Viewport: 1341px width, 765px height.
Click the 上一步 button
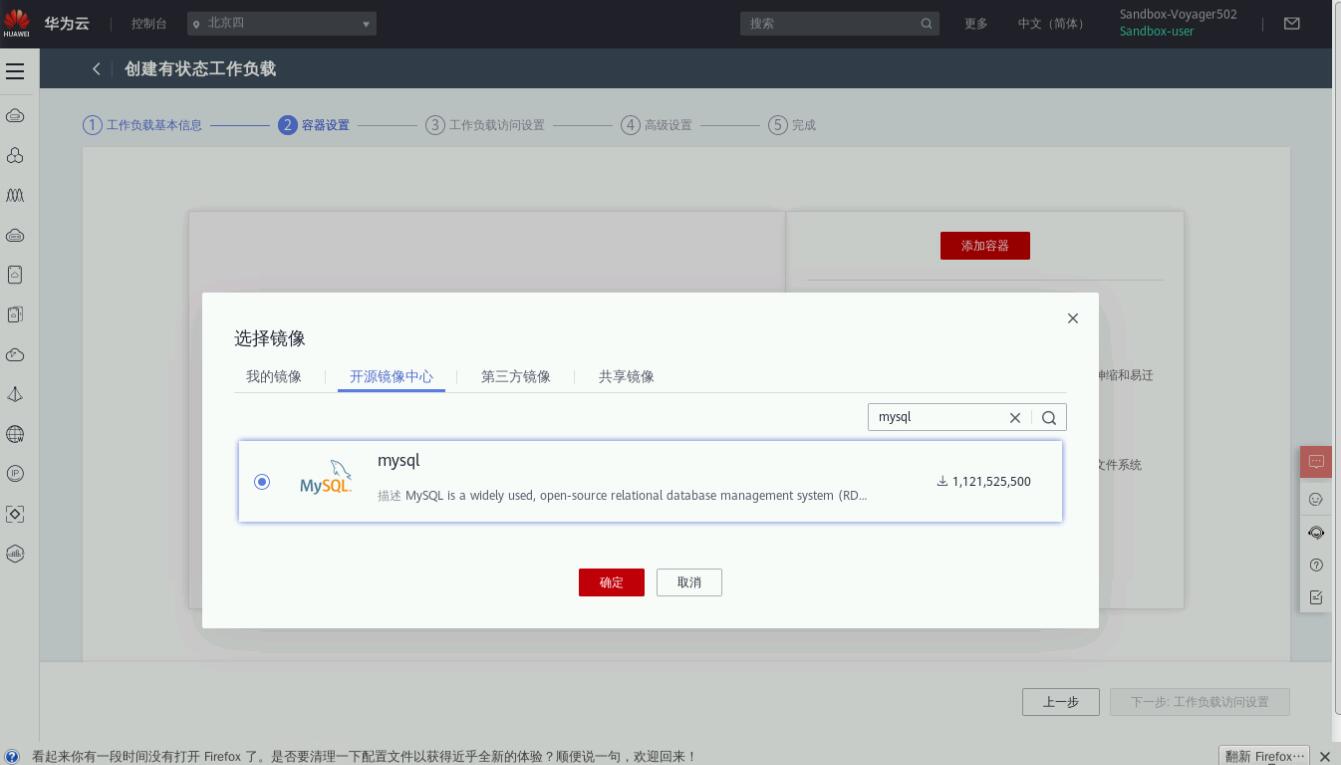(x=1061, y=702)
